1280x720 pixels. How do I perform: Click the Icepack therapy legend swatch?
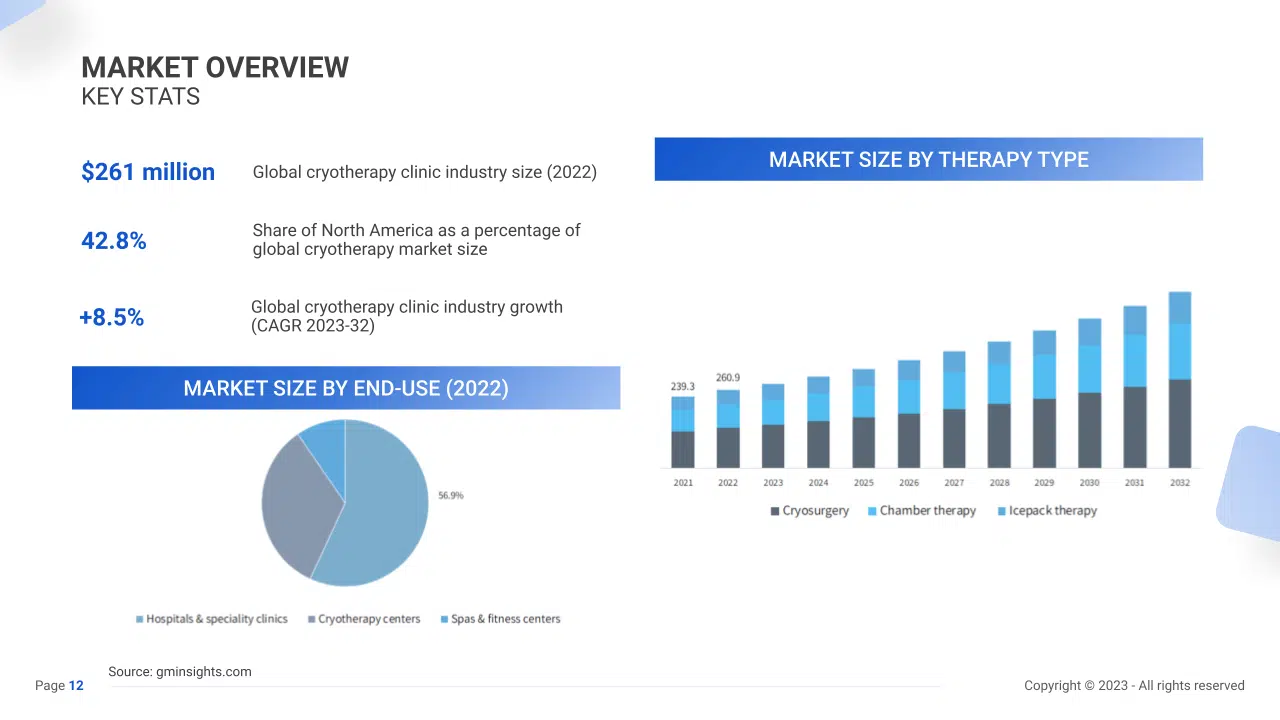pos(1001,511)
